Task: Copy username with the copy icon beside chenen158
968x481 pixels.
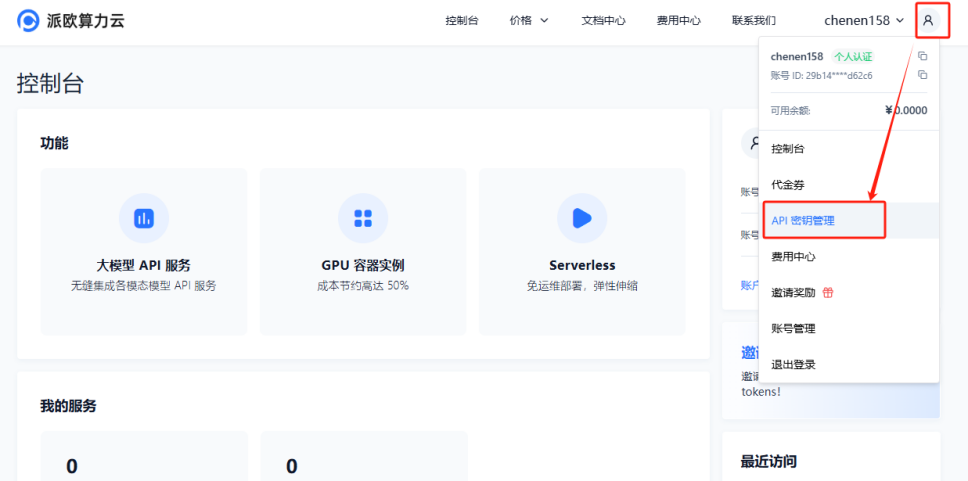Action: (922, 56)
